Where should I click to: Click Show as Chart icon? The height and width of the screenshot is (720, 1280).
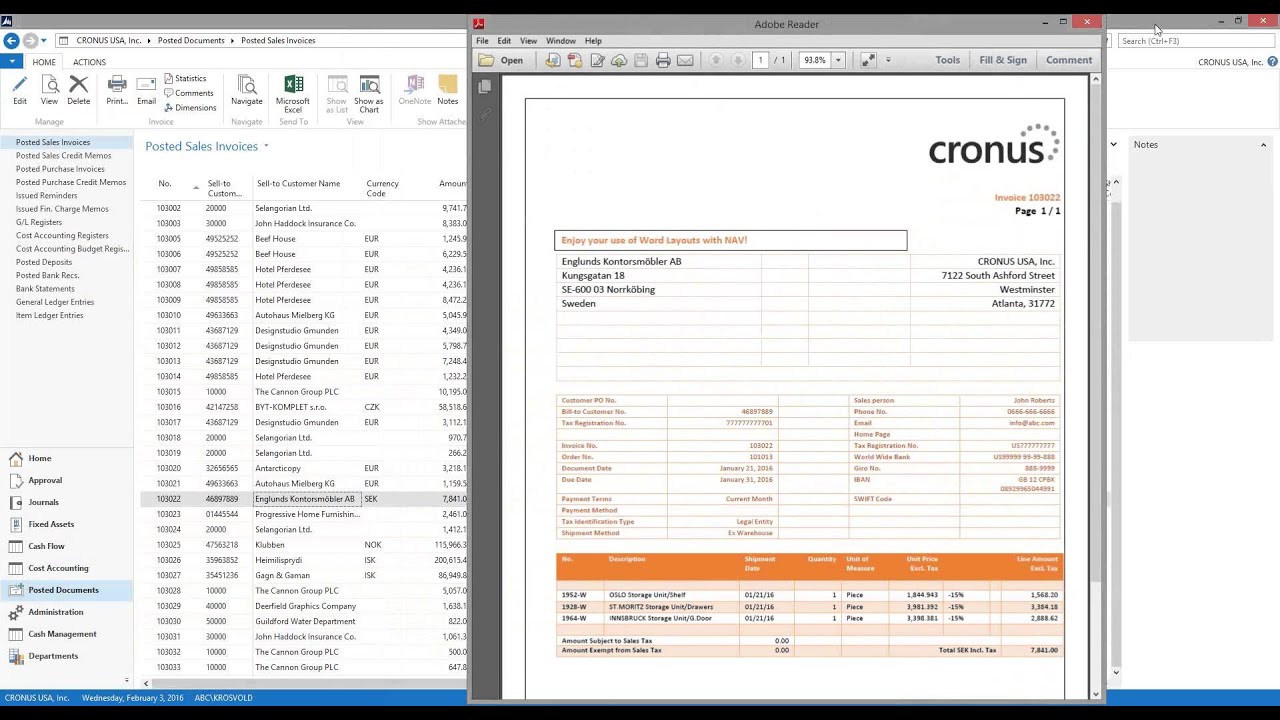[x=369, y=85]
